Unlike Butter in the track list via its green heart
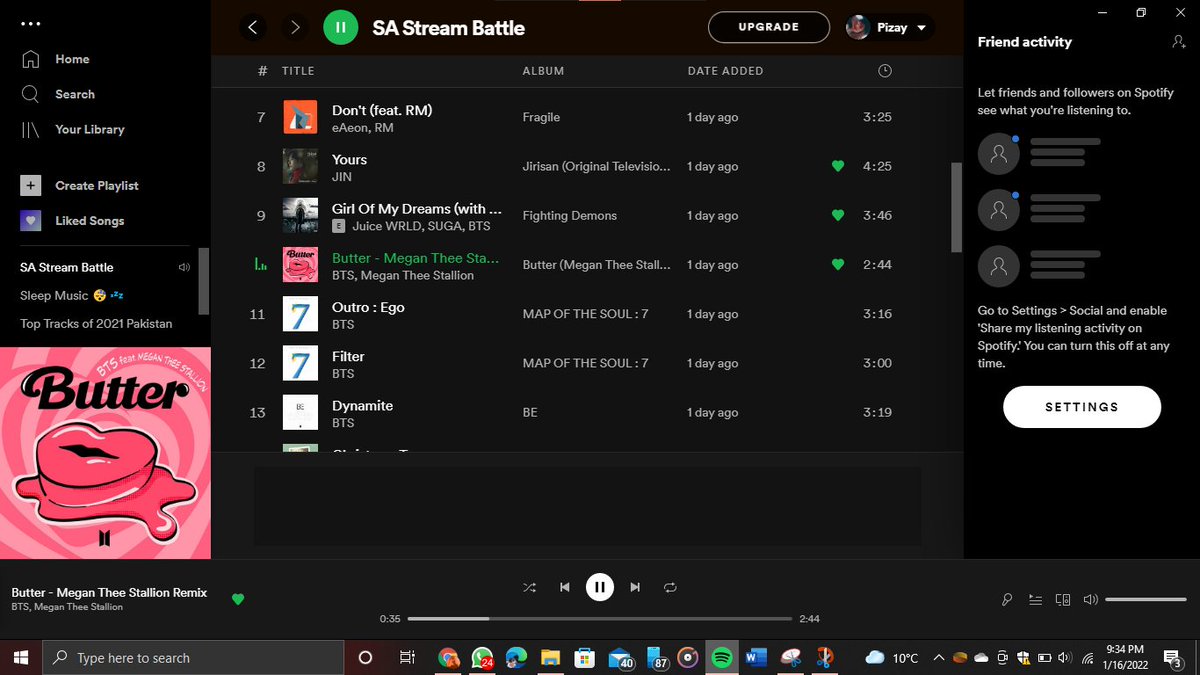The height and width of the screenshot is (675, 1200). (x=838, y=264)
